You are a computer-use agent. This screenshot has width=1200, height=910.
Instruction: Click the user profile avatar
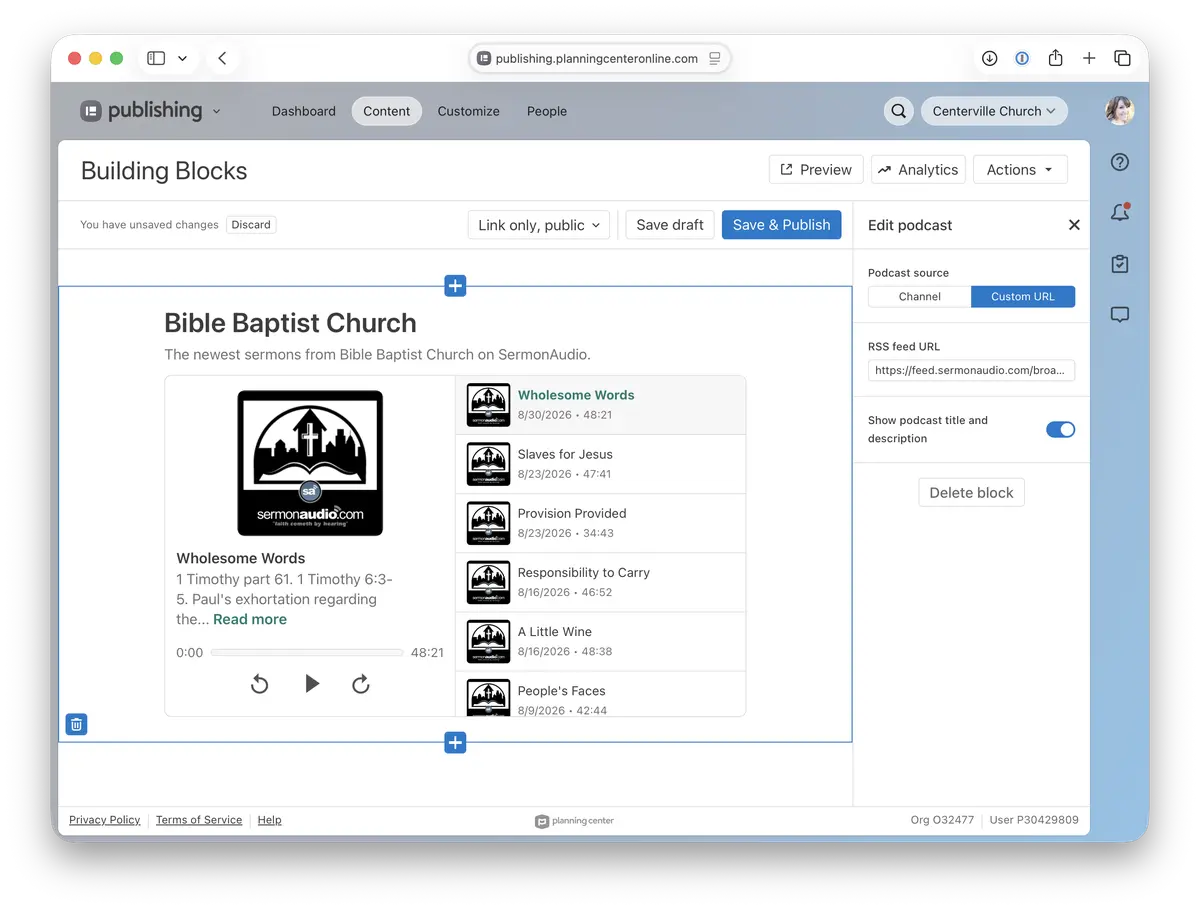(1119, 110)
